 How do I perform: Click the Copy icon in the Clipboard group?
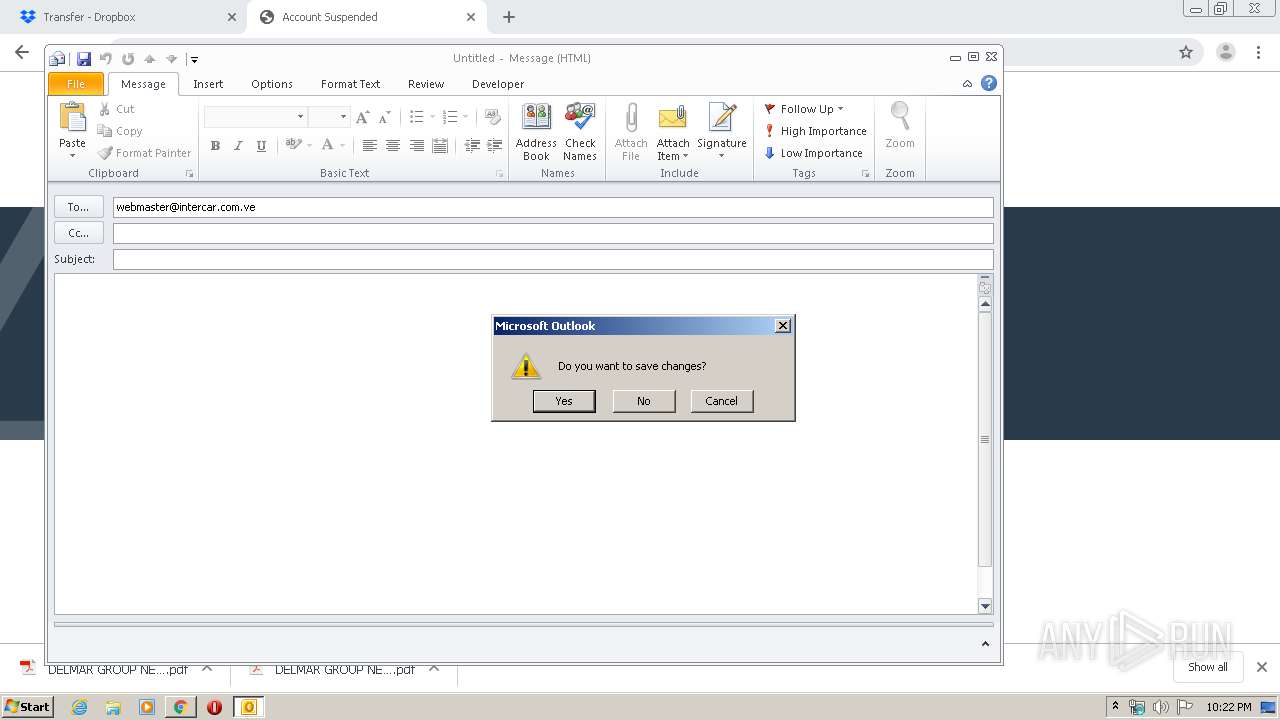(105, 131)
